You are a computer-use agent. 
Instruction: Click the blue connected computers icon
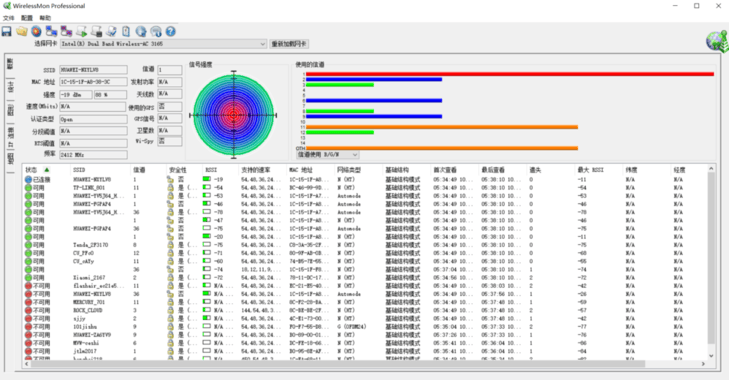[51, 32]
